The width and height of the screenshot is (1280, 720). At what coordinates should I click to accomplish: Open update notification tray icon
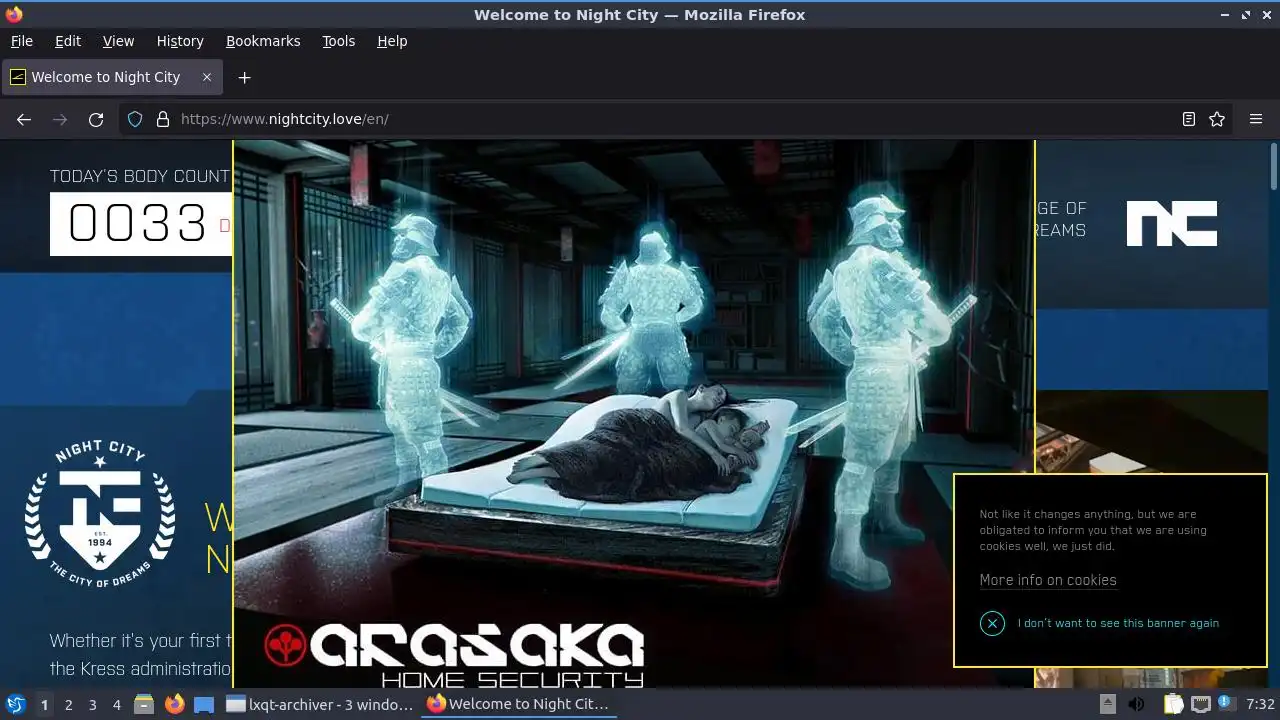[1225, 704]
